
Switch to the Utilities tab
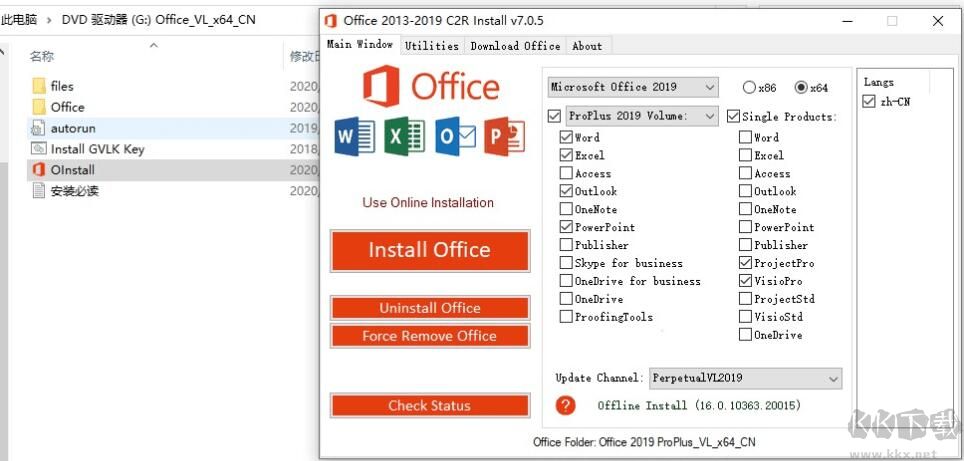click(432, 46)
